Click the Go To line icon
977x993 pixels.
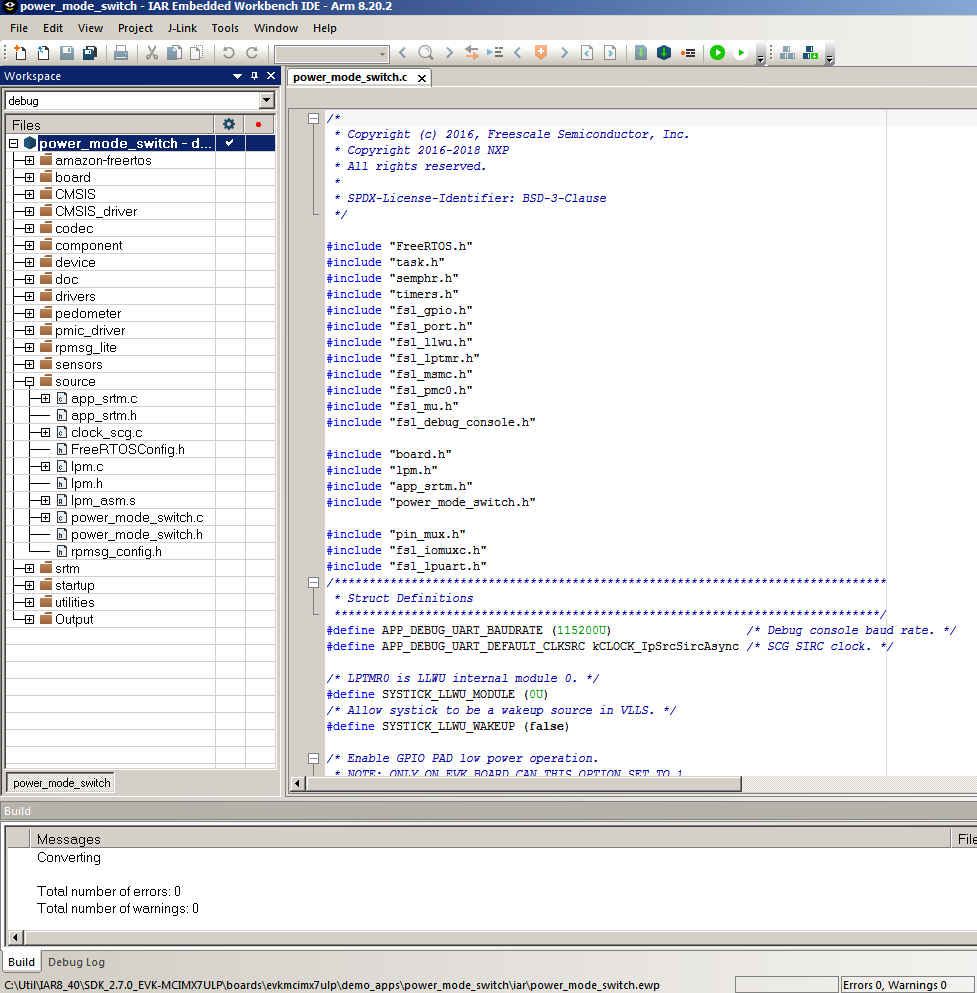pyautogui.click(x=495, y=53)
